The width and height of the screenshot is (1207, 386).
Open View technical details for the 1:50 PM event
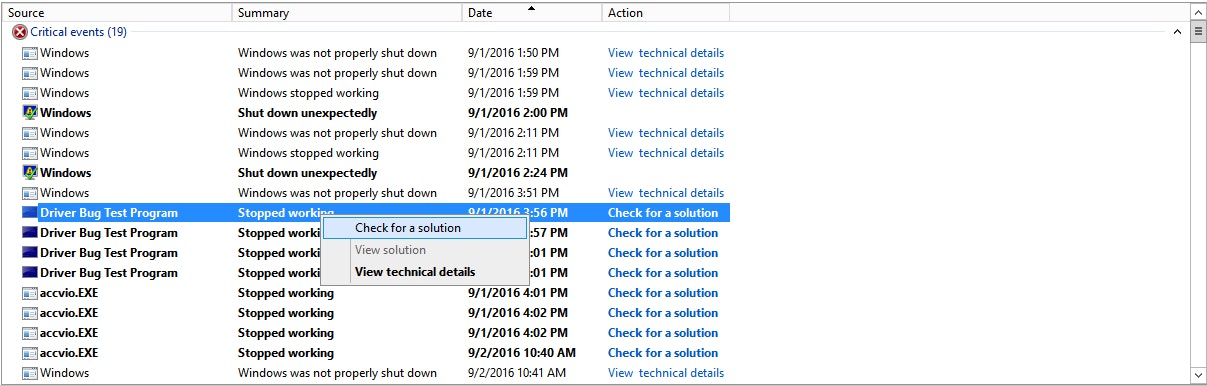pyautogui.click(x=666, y=53)
